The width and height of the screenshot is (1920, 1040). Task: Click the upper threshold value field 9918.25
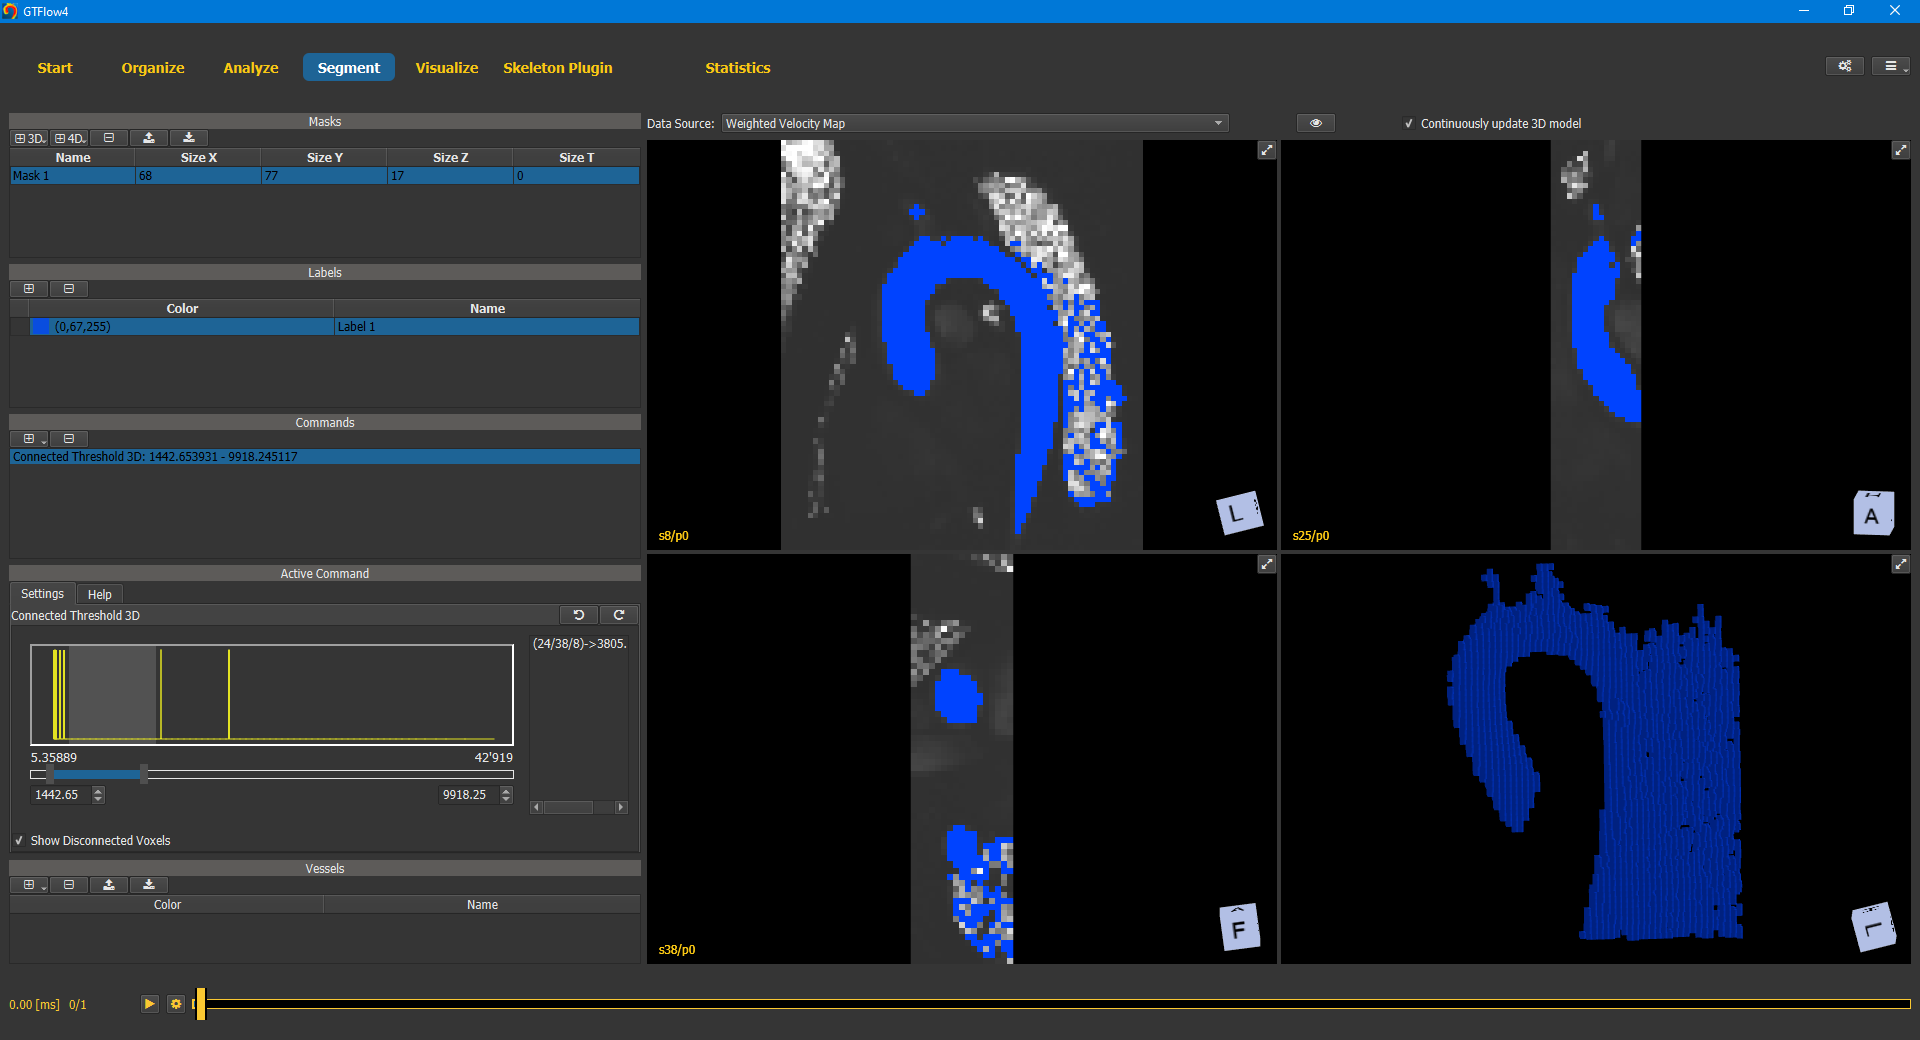click(x=469, y=795)
